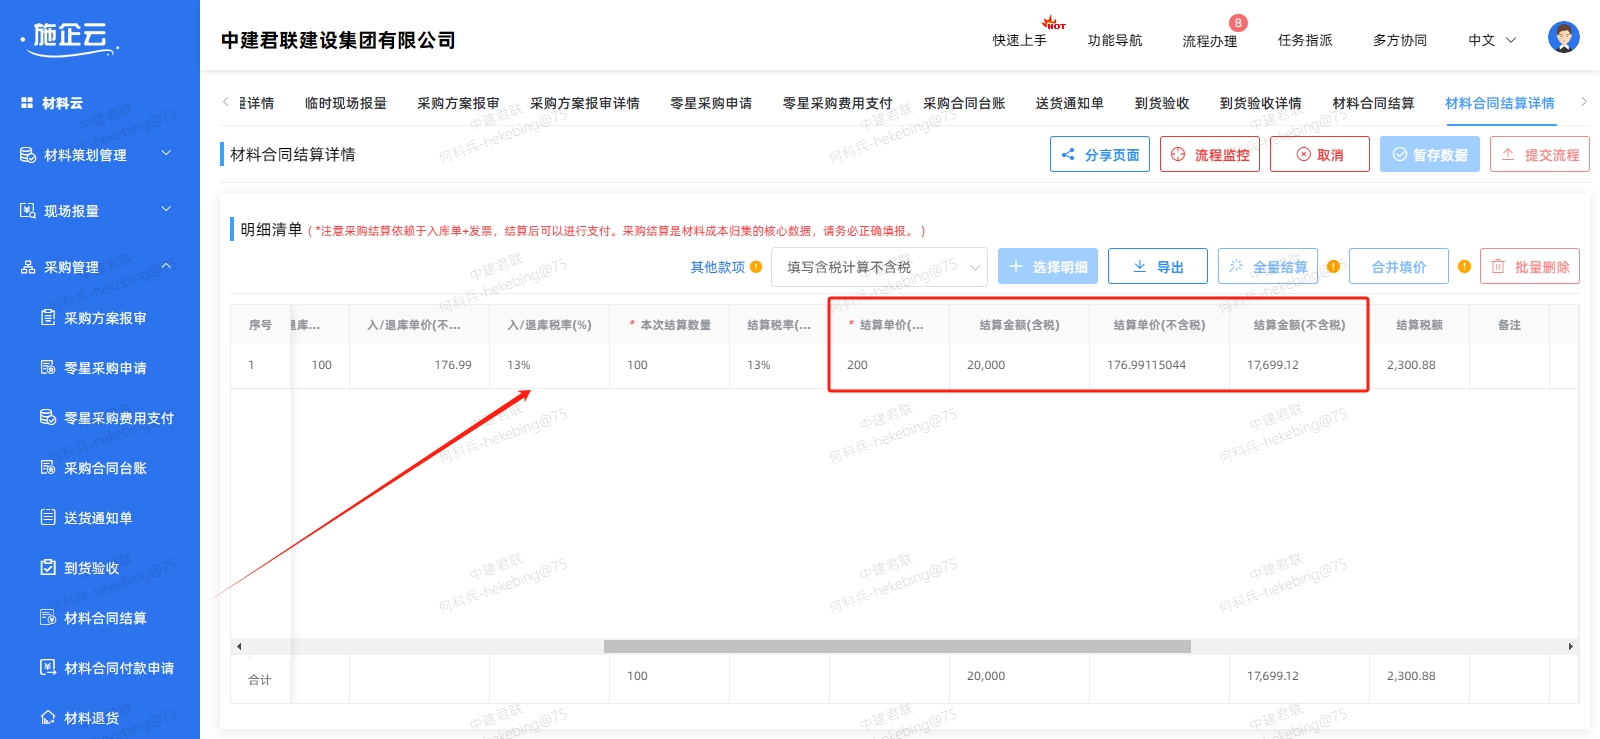Screen dimensions: 1600x739
Task: Click the 合并填价 button
Action: click(x=1399, y=266)
